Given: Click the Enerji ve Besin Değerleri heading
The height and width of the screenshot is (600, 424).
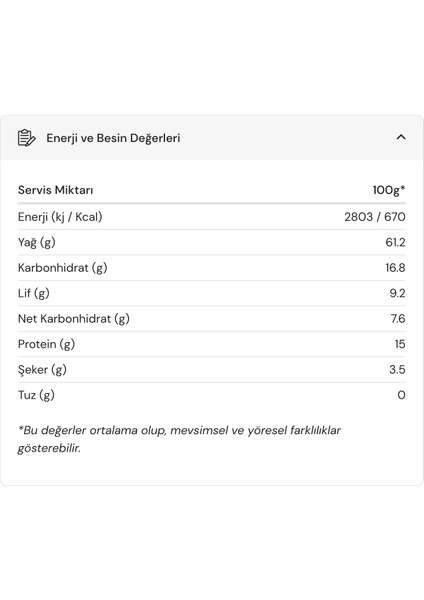Looking at the screenshot, I should (113, 138).
